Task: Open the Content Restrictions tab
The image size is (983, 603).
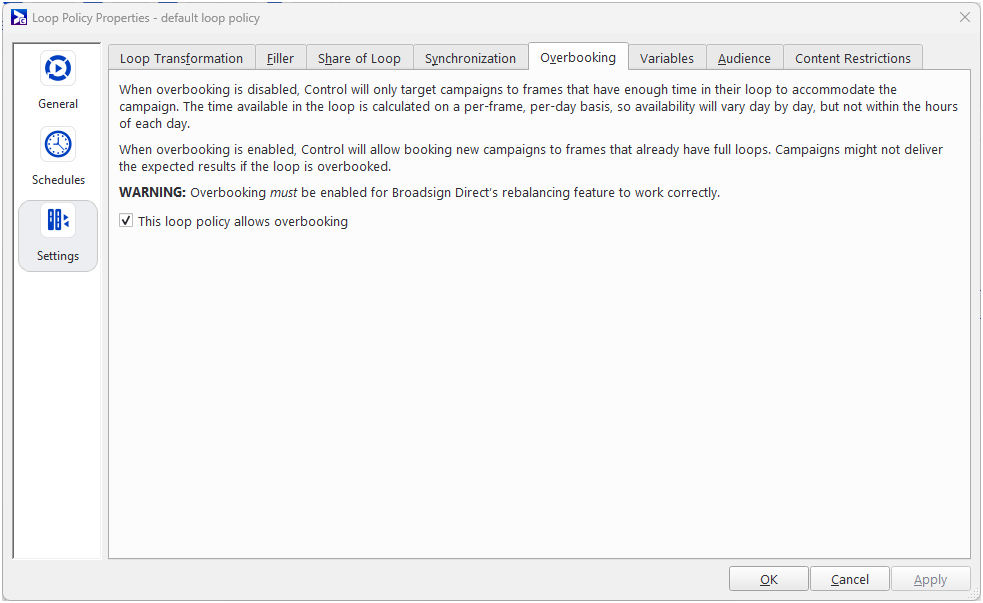Action: [x=853, y=58]
